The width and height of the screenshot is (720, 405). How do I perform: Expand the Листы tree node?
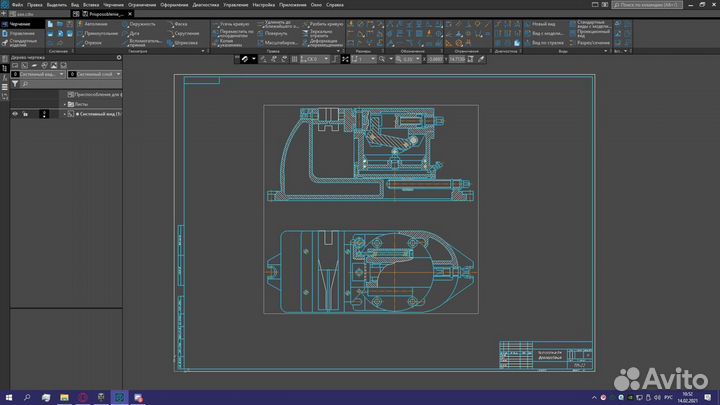point(65,104)
